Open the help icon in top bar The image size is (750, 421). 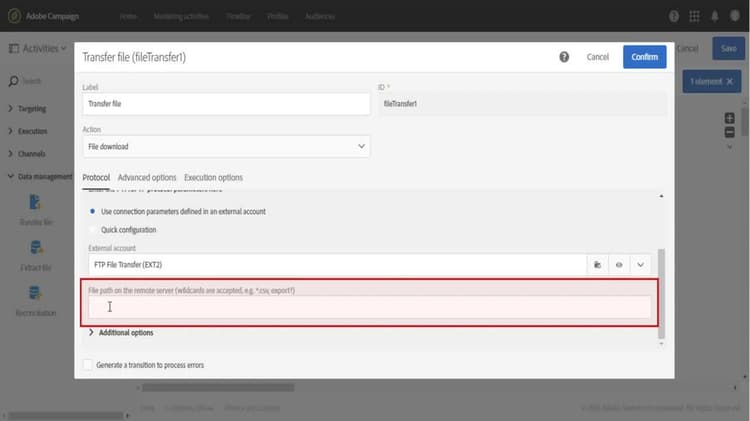click(x=673, y=16)
